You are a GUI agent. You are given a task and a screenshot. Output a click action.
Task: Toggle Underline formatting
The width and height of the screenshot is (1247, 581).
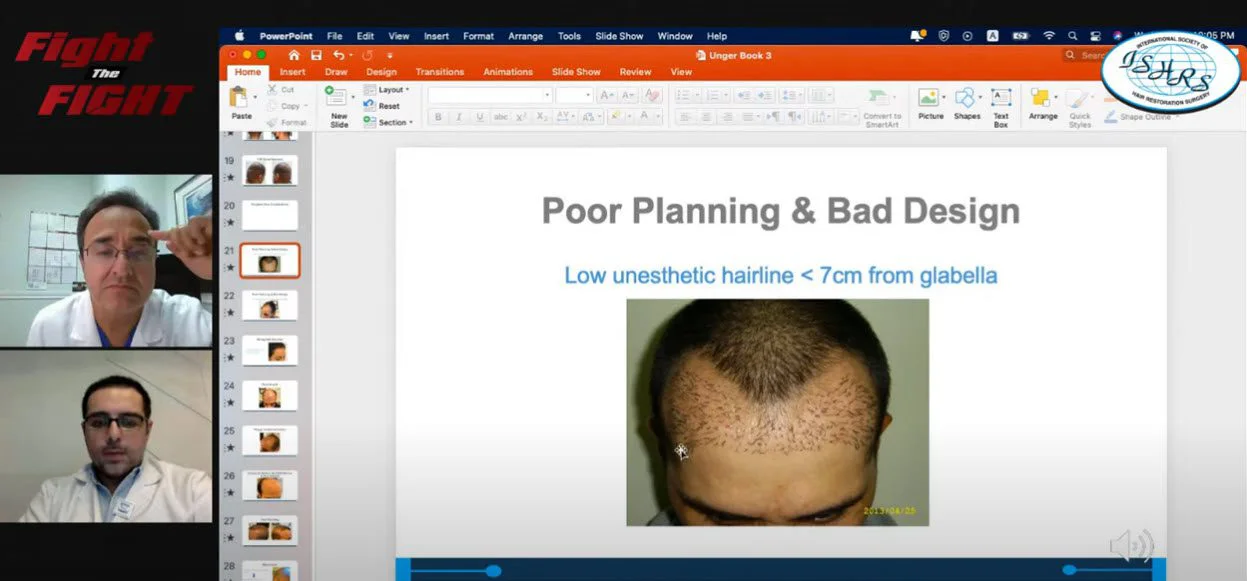click(x=480, y=117)
